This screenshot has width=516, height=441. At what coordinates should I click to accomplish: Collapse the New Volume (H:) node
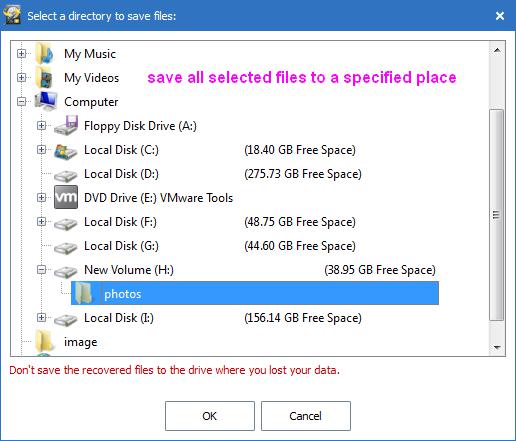tap(41, 269)
